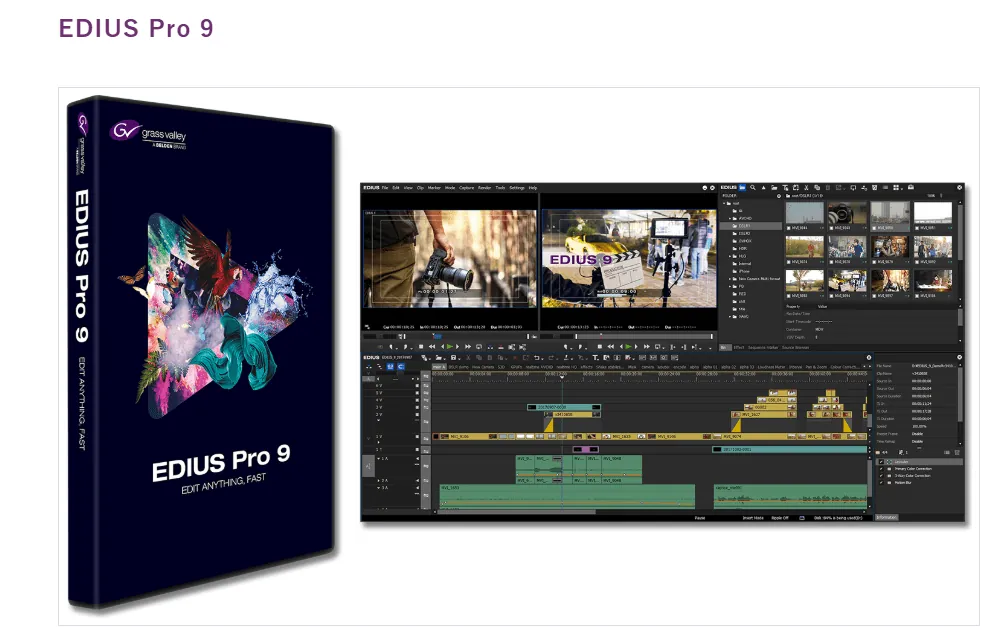Expand the 3 A audio track
This screenshot has height=641, width=997.
point(378,488)
